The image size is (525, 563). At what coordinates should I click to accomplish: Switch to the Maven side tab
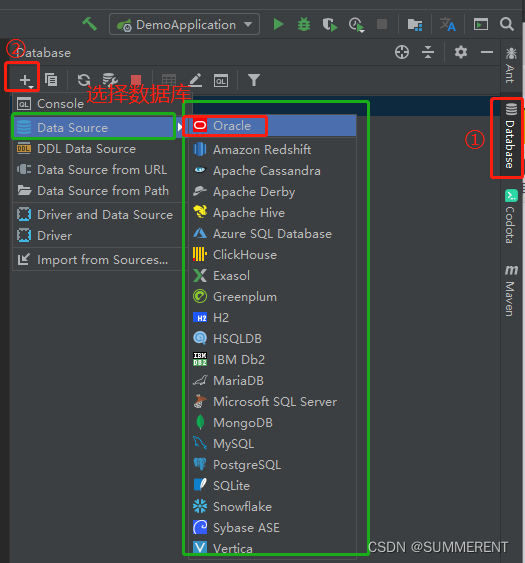click(x=511, y=291)
